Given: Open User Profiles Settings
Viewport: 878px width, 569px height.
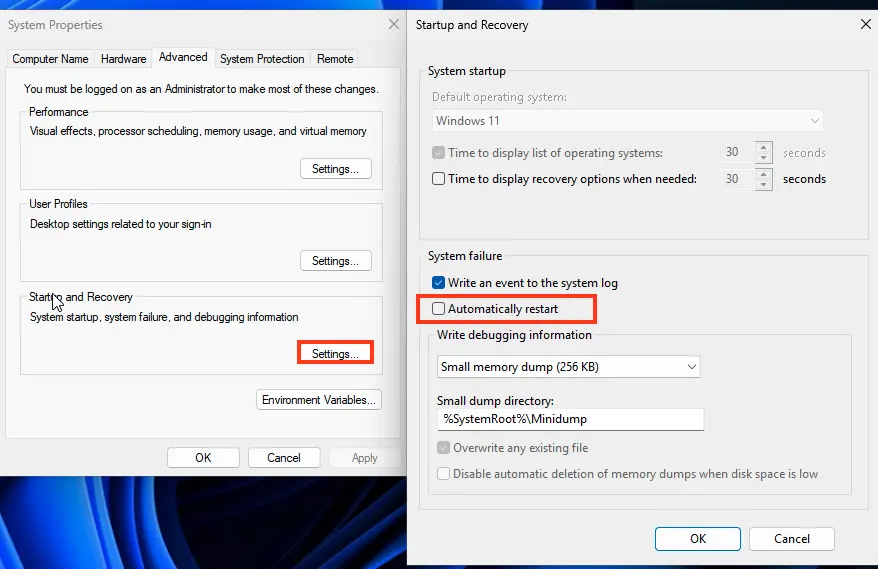Looking at the screenshot, I should [x=335, y=261].
